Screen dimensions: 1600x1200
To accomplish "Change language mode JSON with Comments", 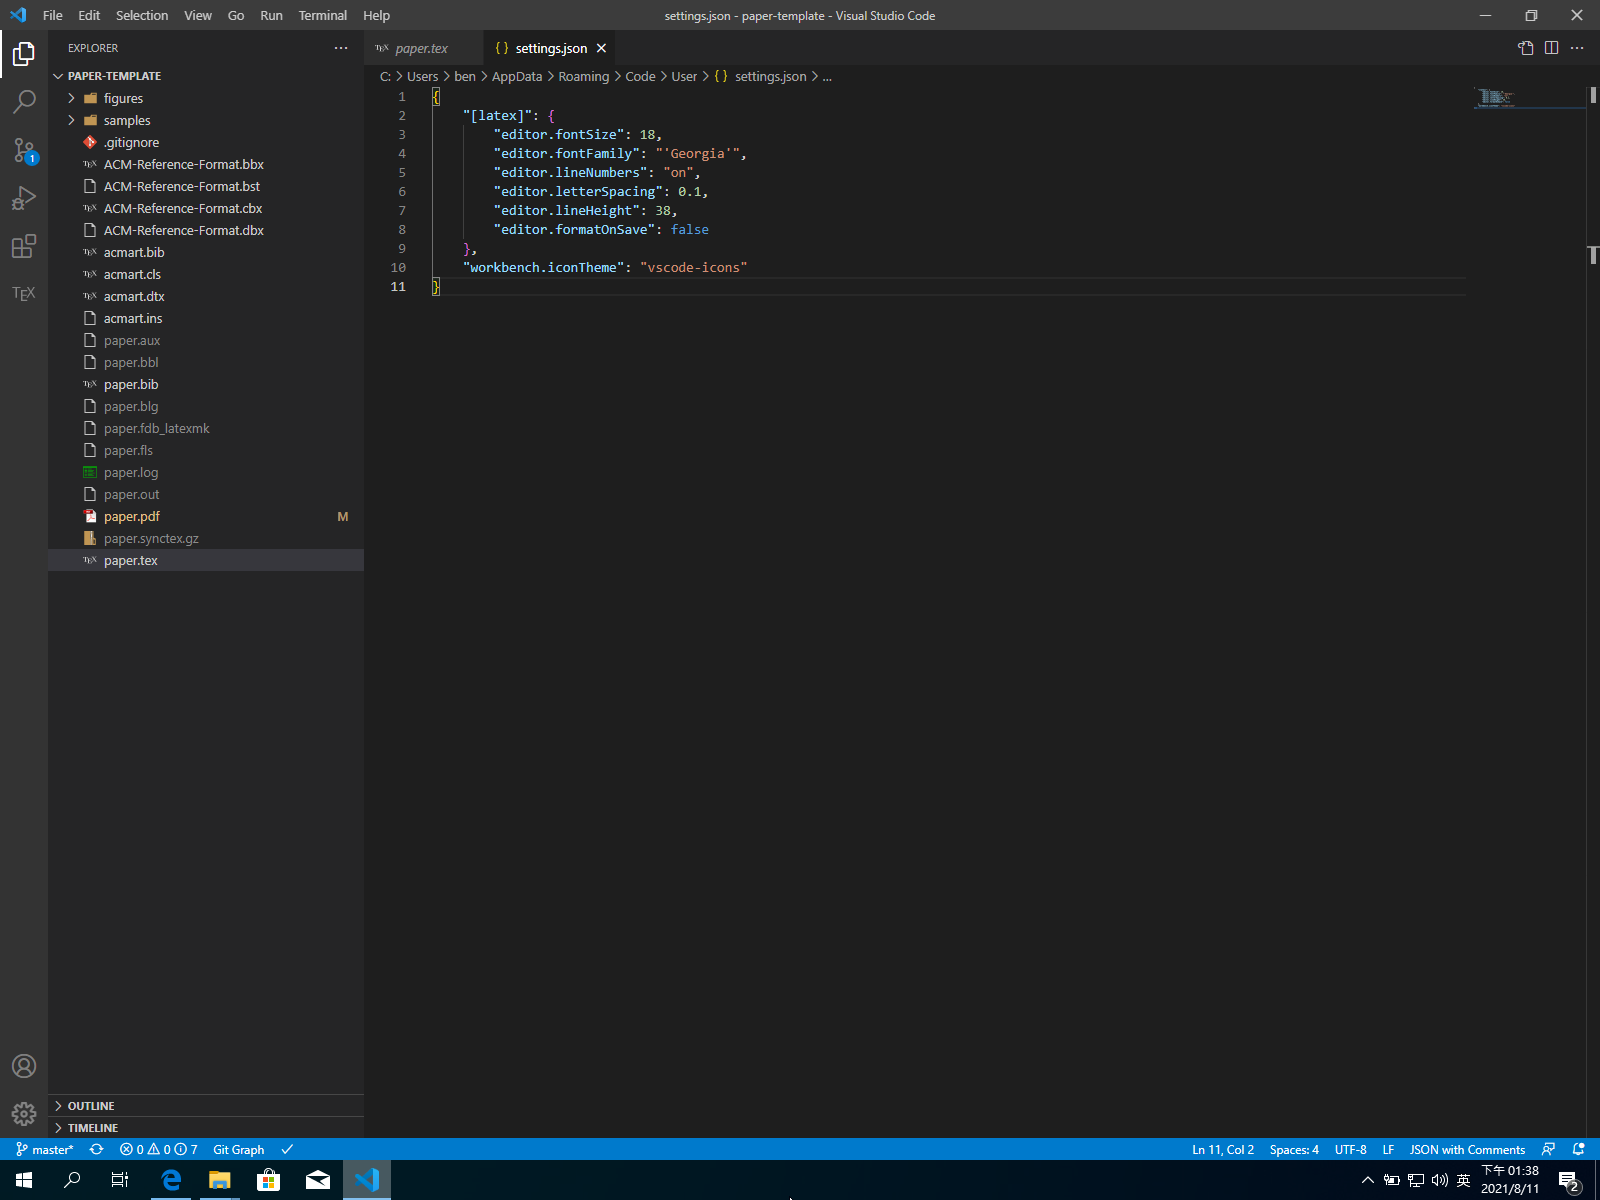I will coord(1467,1150).
